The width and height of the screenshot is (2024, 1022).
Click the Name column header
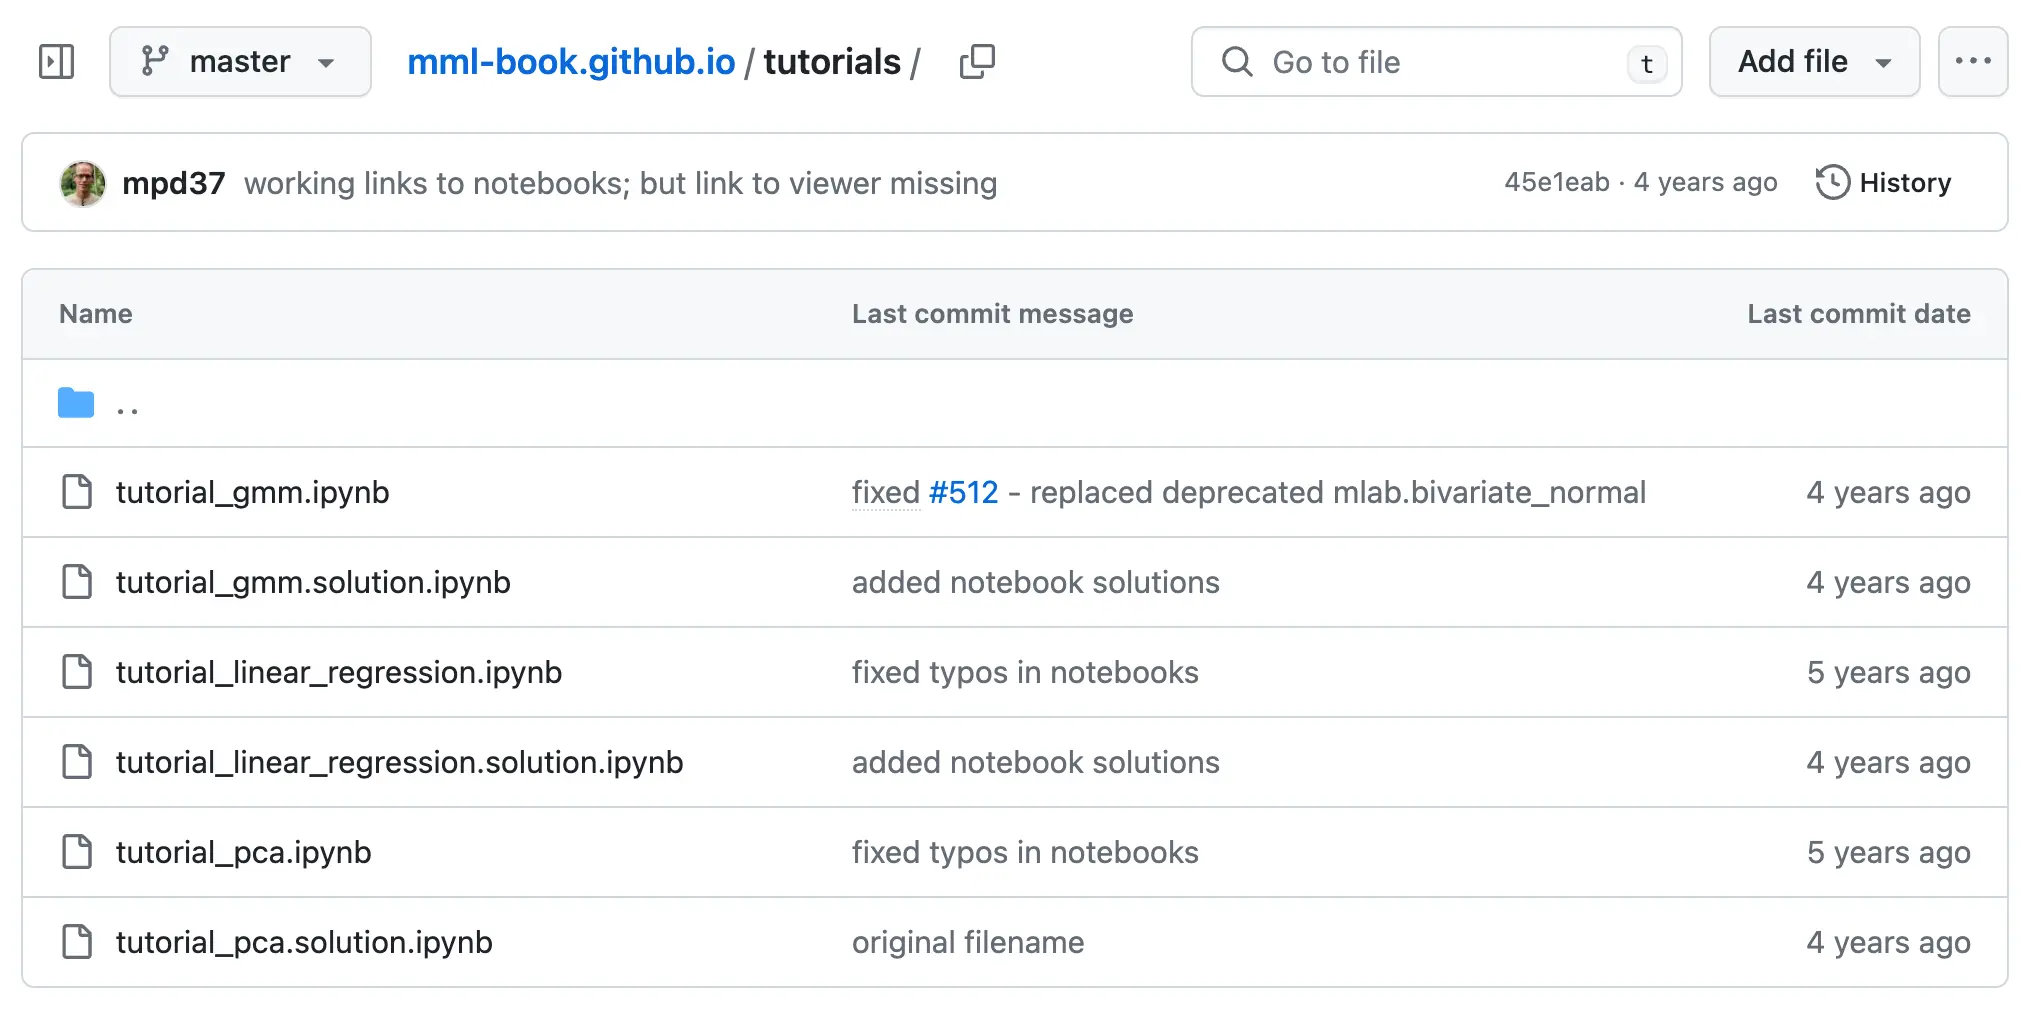pos(96,314)
